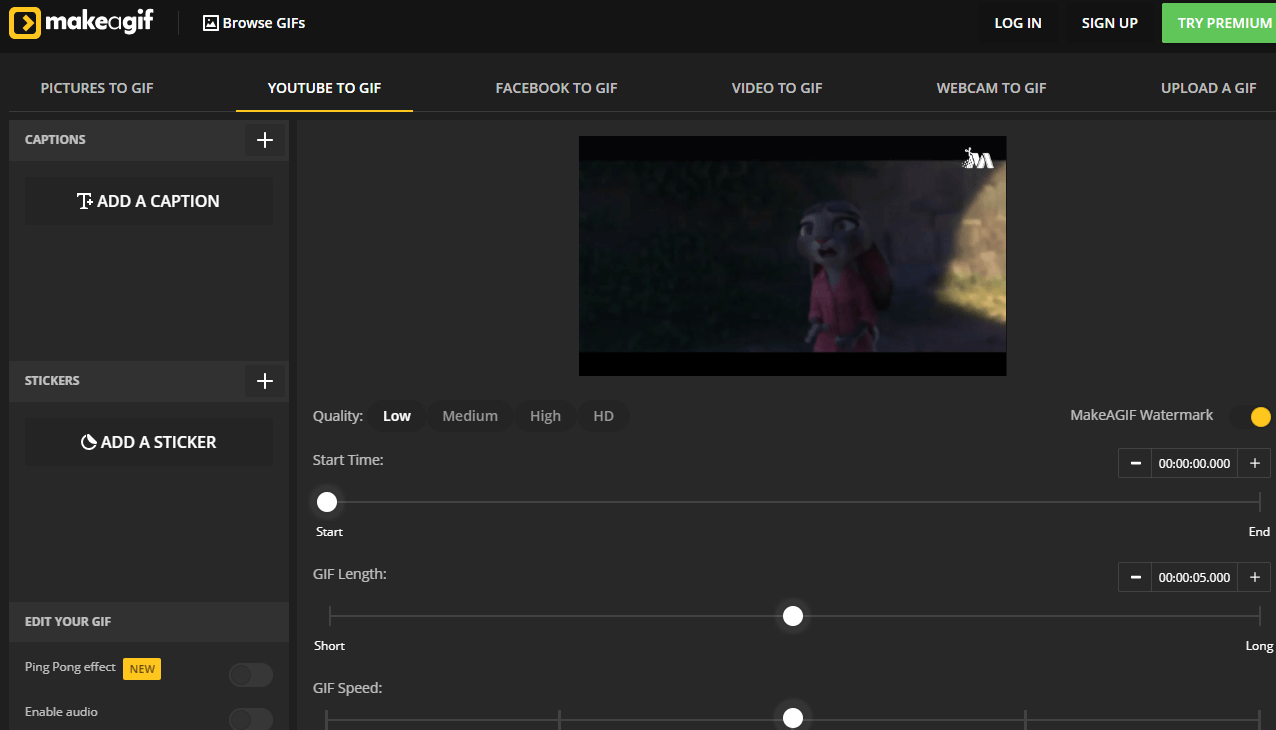This screenshot has width=1276, height=730.
Task: Open the Pictures to GIF tab
Action: [97, 88]
